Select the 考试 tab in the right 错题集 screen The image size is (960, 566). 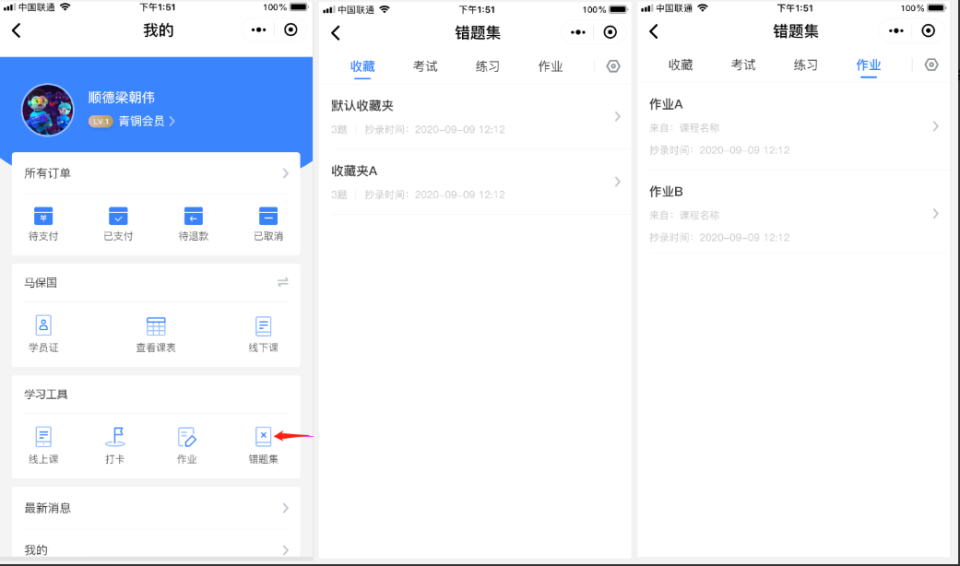pos(743,65)
